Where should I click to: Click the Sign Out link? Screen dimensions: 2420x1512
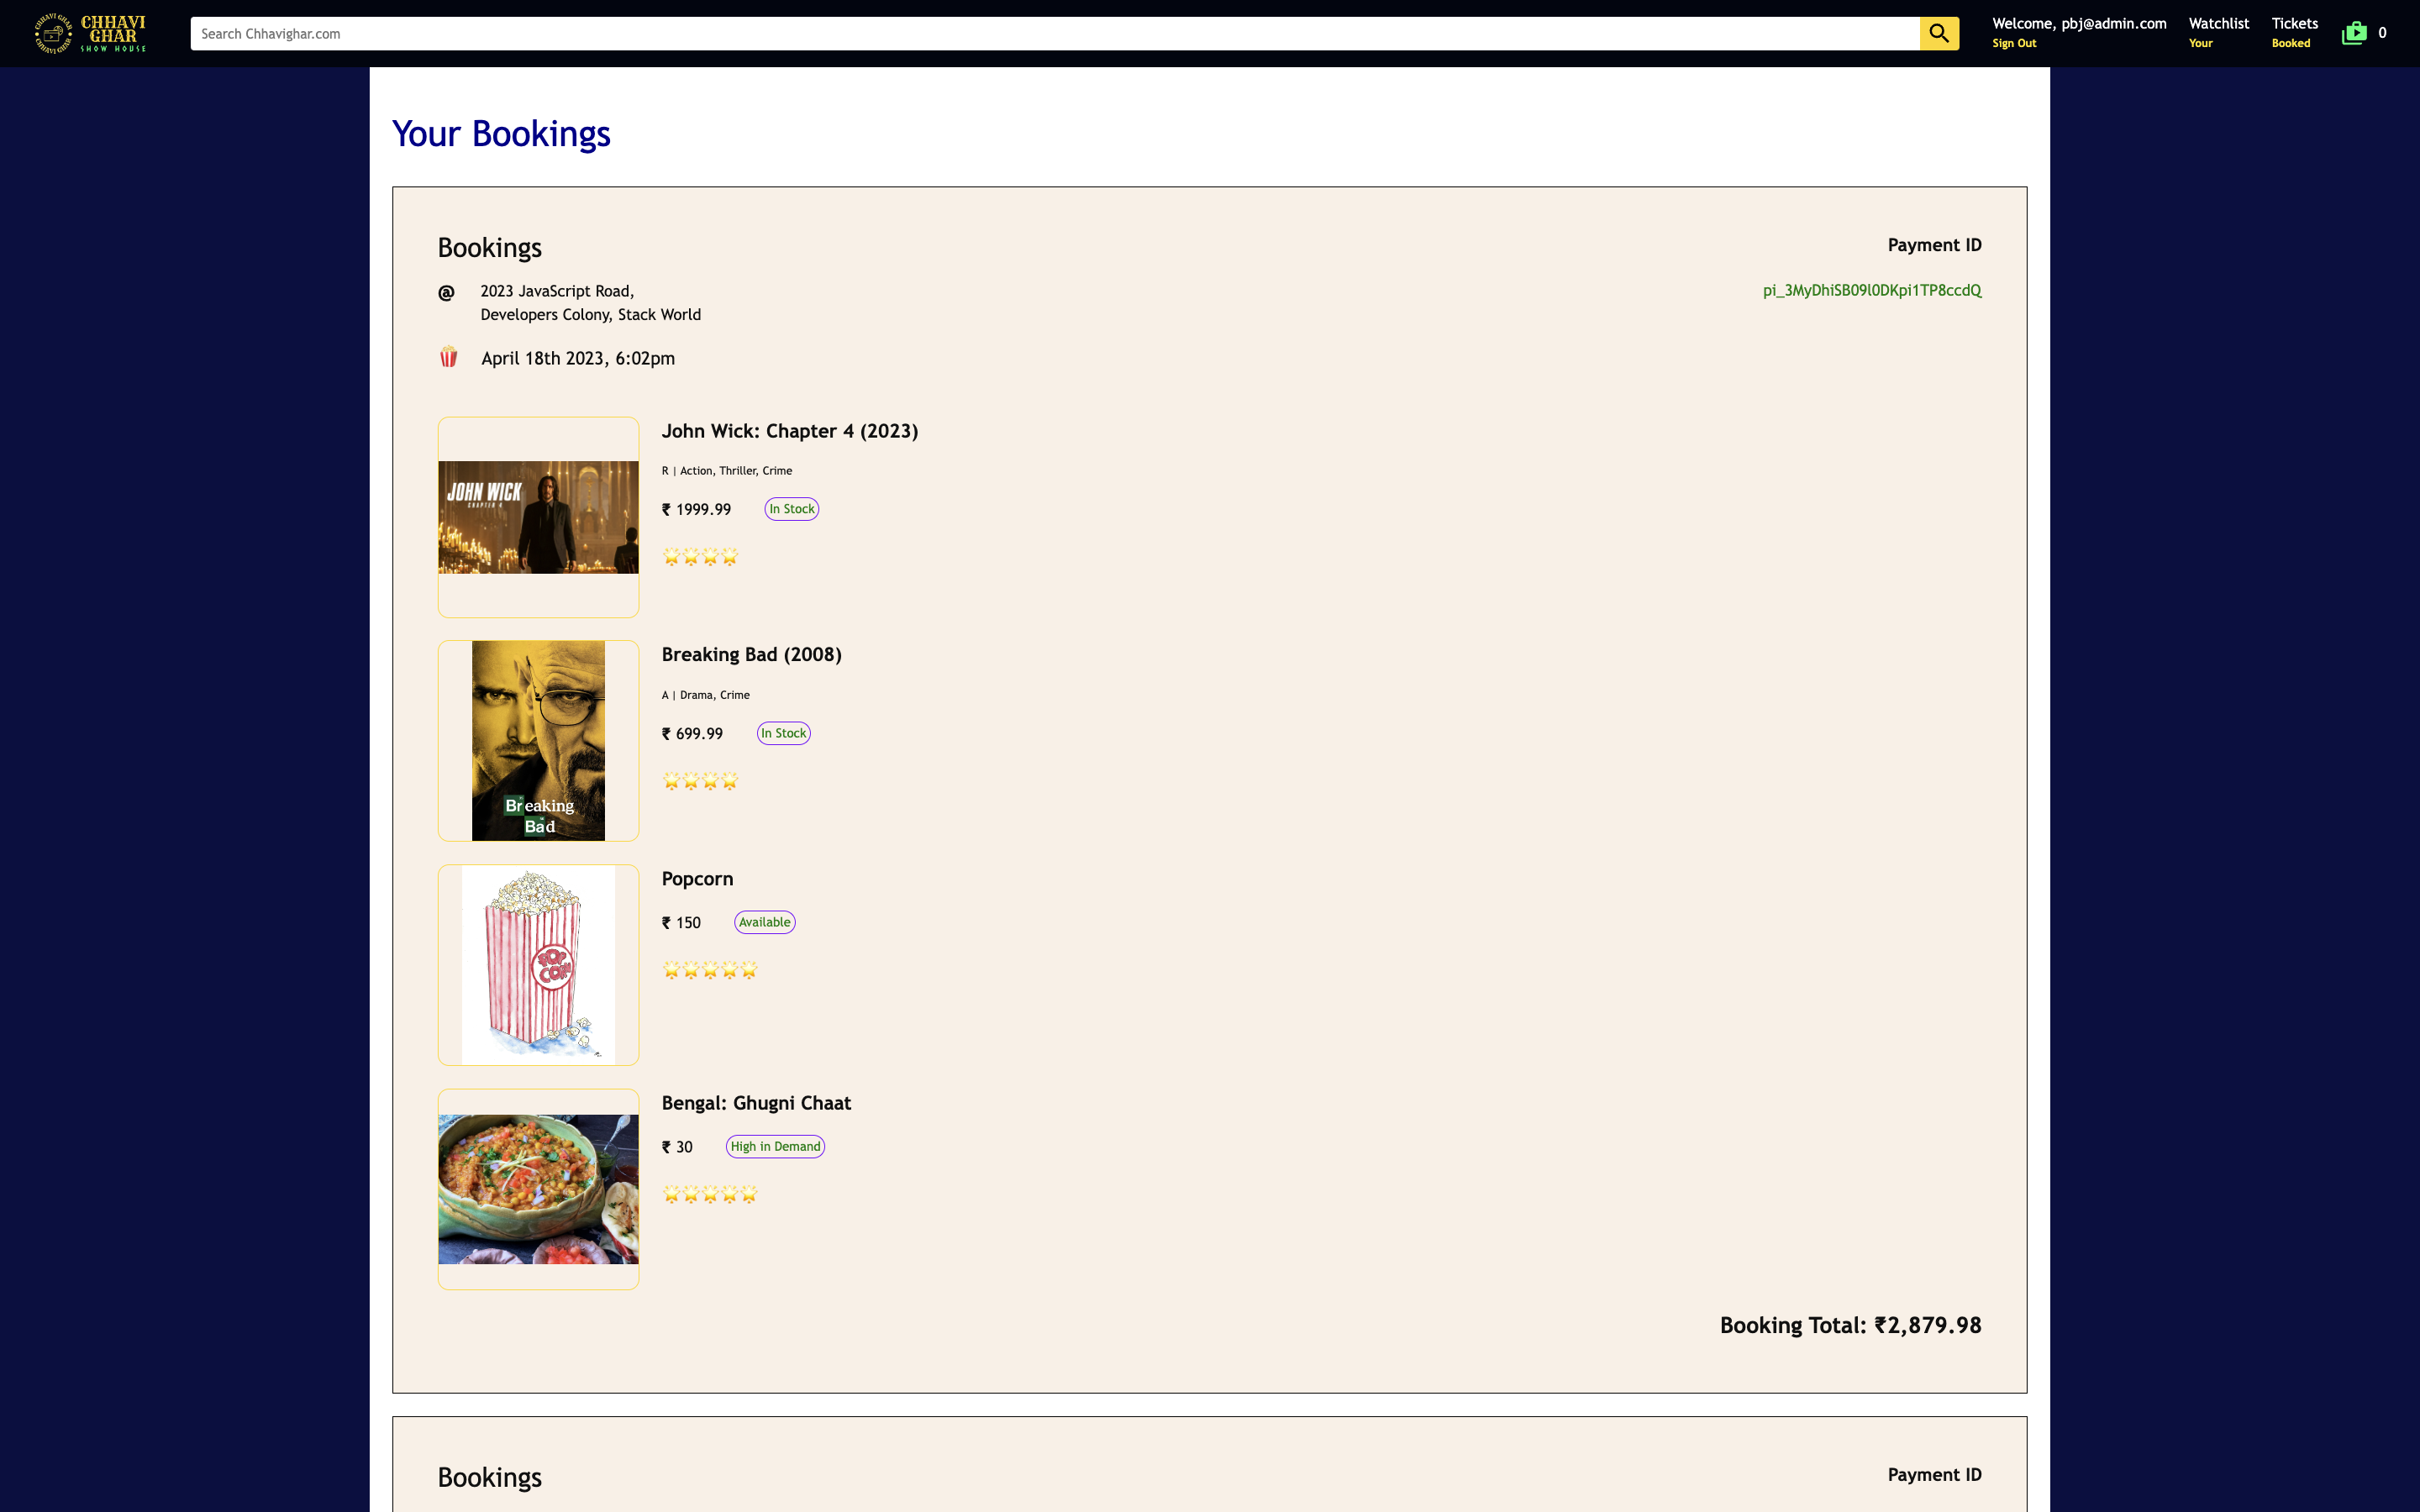(x=2013, y=43)
